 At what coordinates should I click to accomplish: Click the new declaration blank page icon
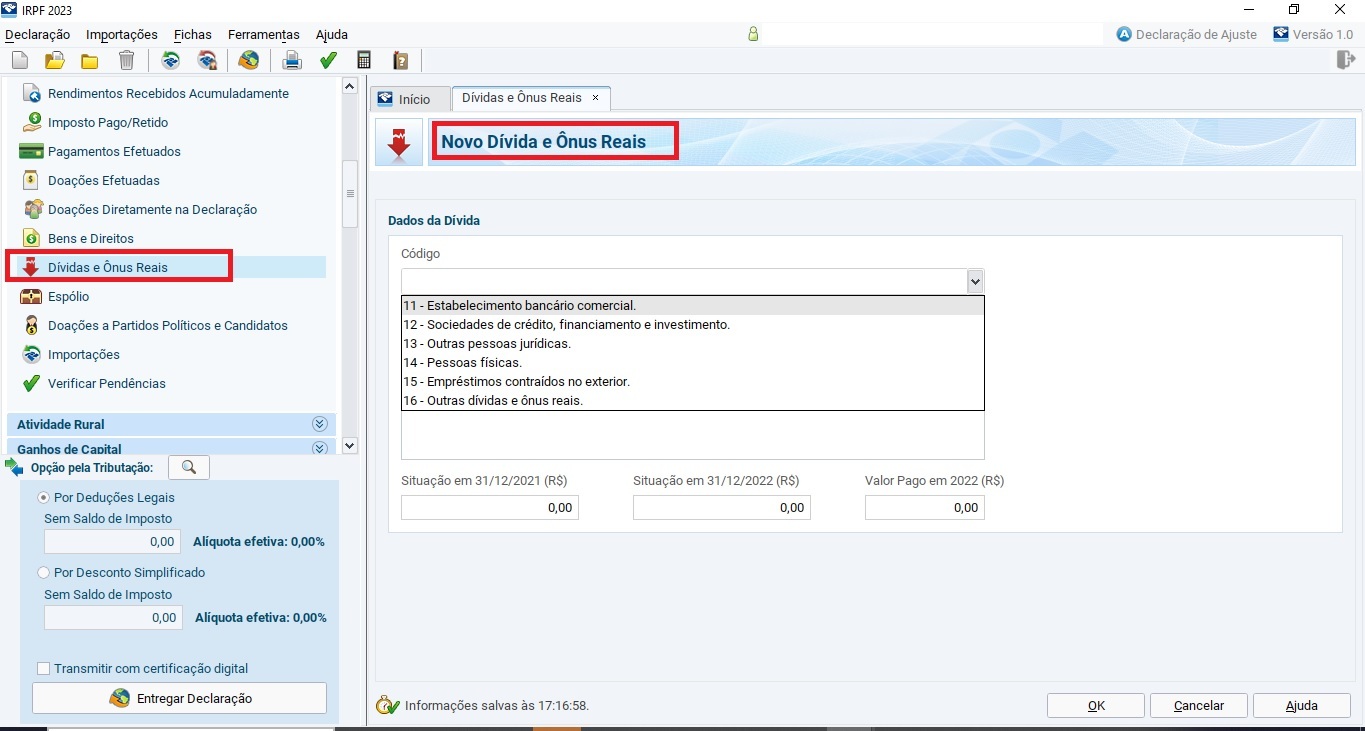pyautogui.click(x=20, y=61)
